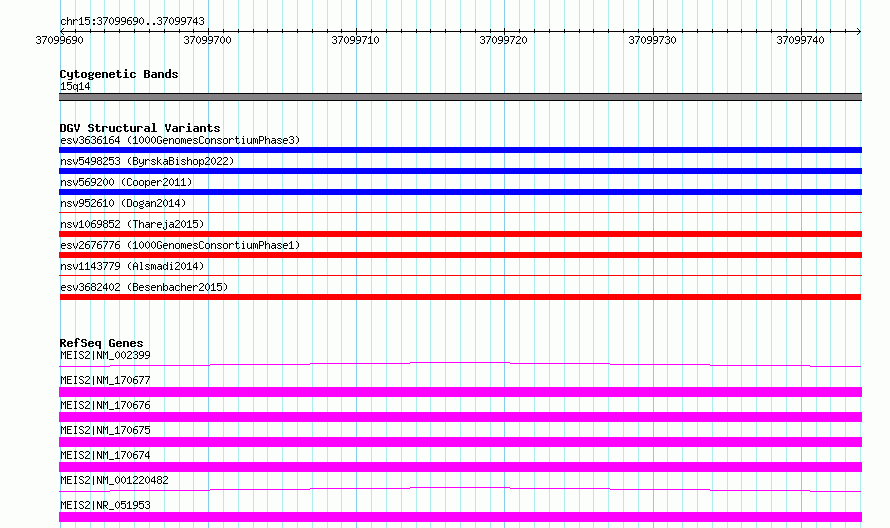
Task: Click the blue bar for nsv5498253
Action: 460,171
